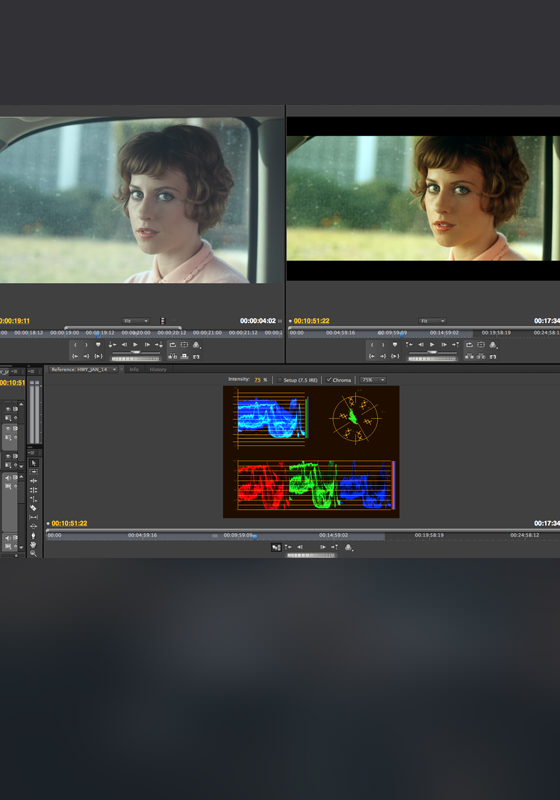Viewport: 560px width, 800px height.
Task: Select the Rate Stretch tool
Action: click(34, 499)
